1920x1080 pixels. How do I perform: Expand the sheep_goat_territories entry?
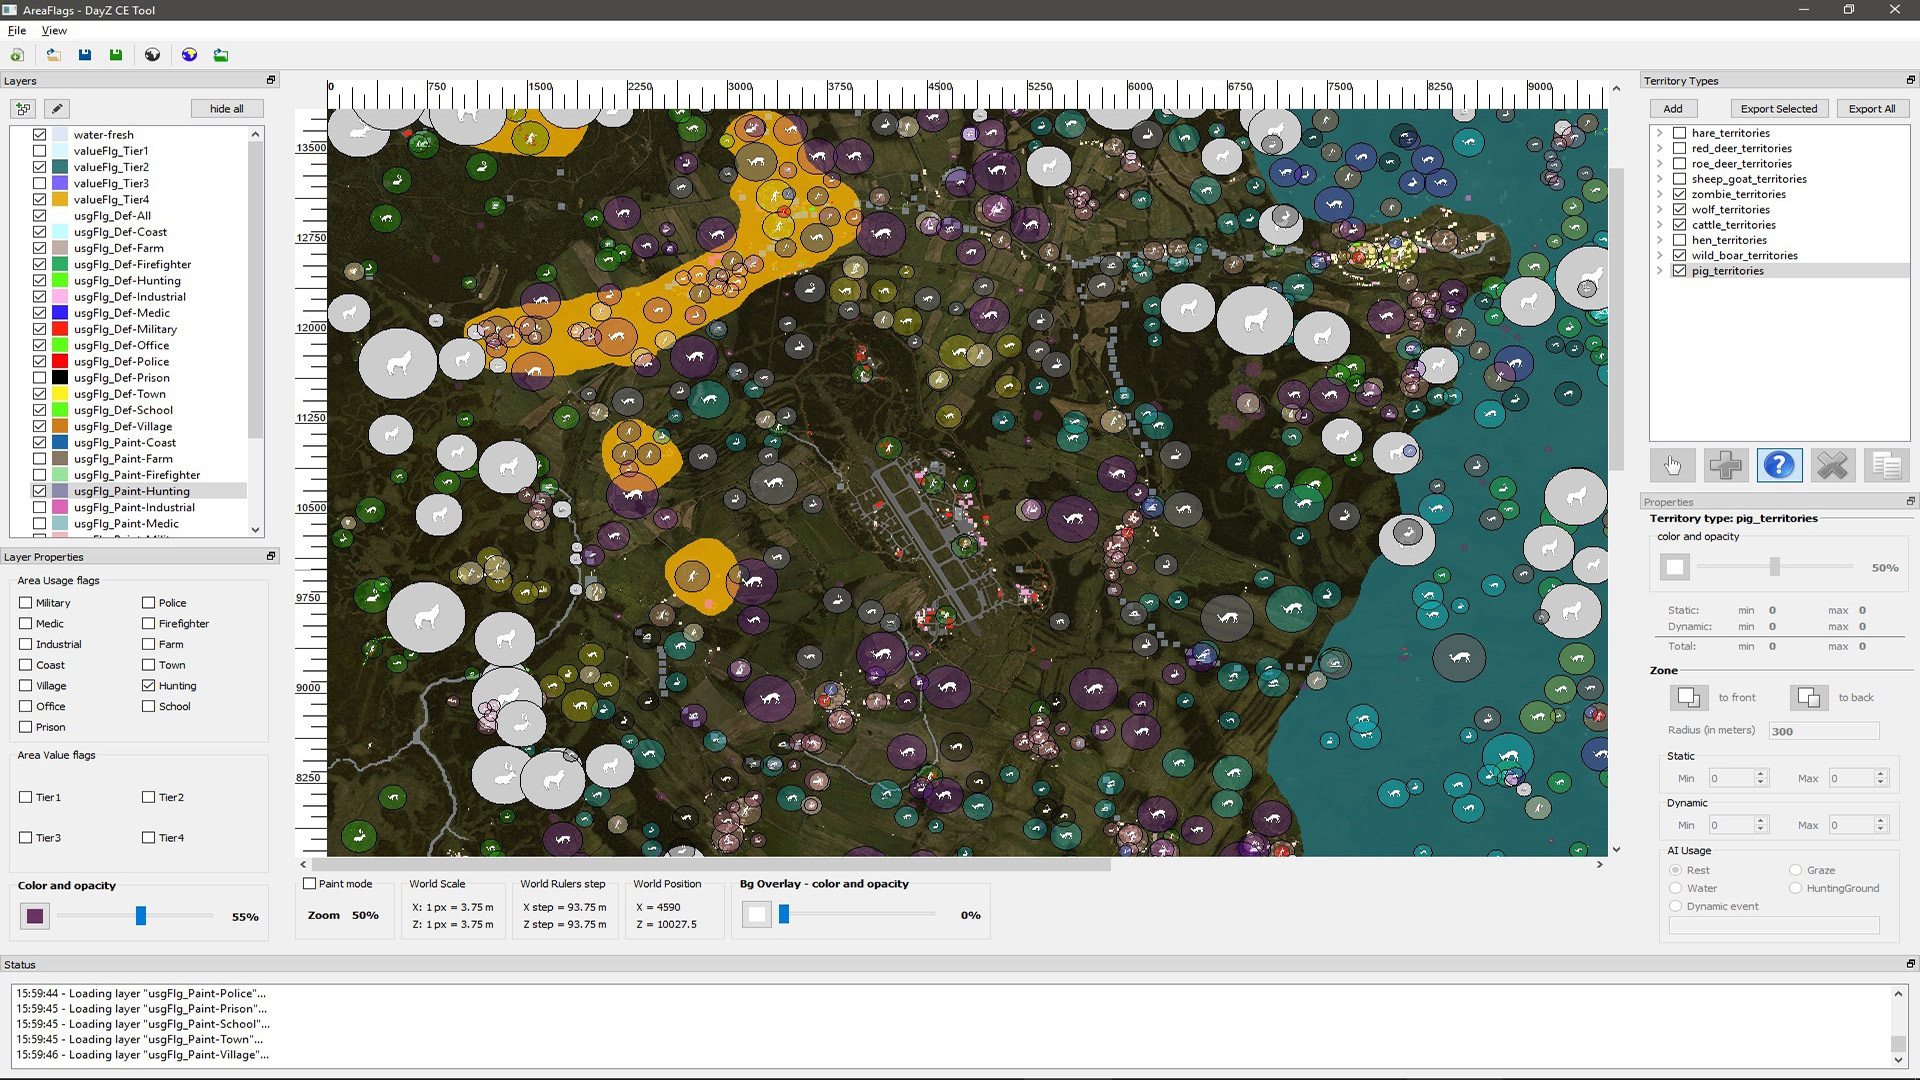click(x=1658, y=178)
